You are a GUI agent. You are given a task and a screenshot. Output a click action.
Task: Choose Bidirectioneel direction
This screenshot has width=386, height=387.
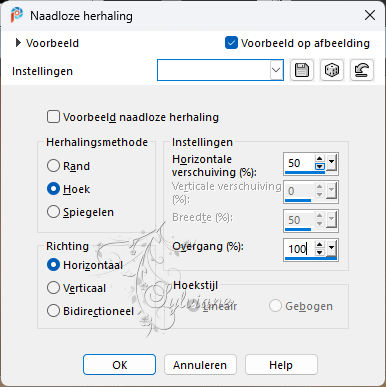(x=53, y=311)
